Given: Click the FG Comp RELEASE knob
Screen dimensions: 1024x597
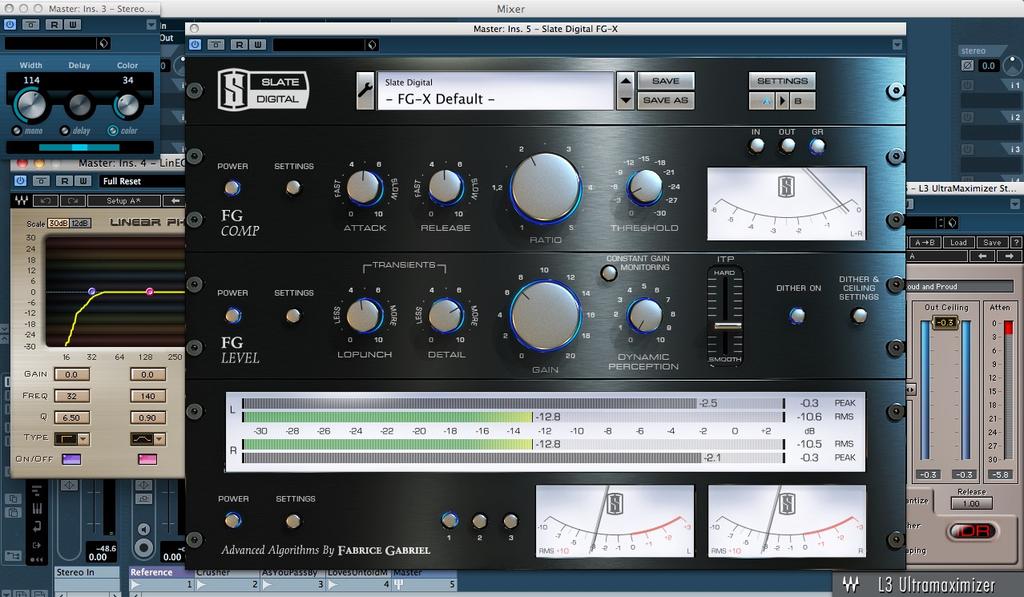Looking at the screenshot, I should pos(445,187).
